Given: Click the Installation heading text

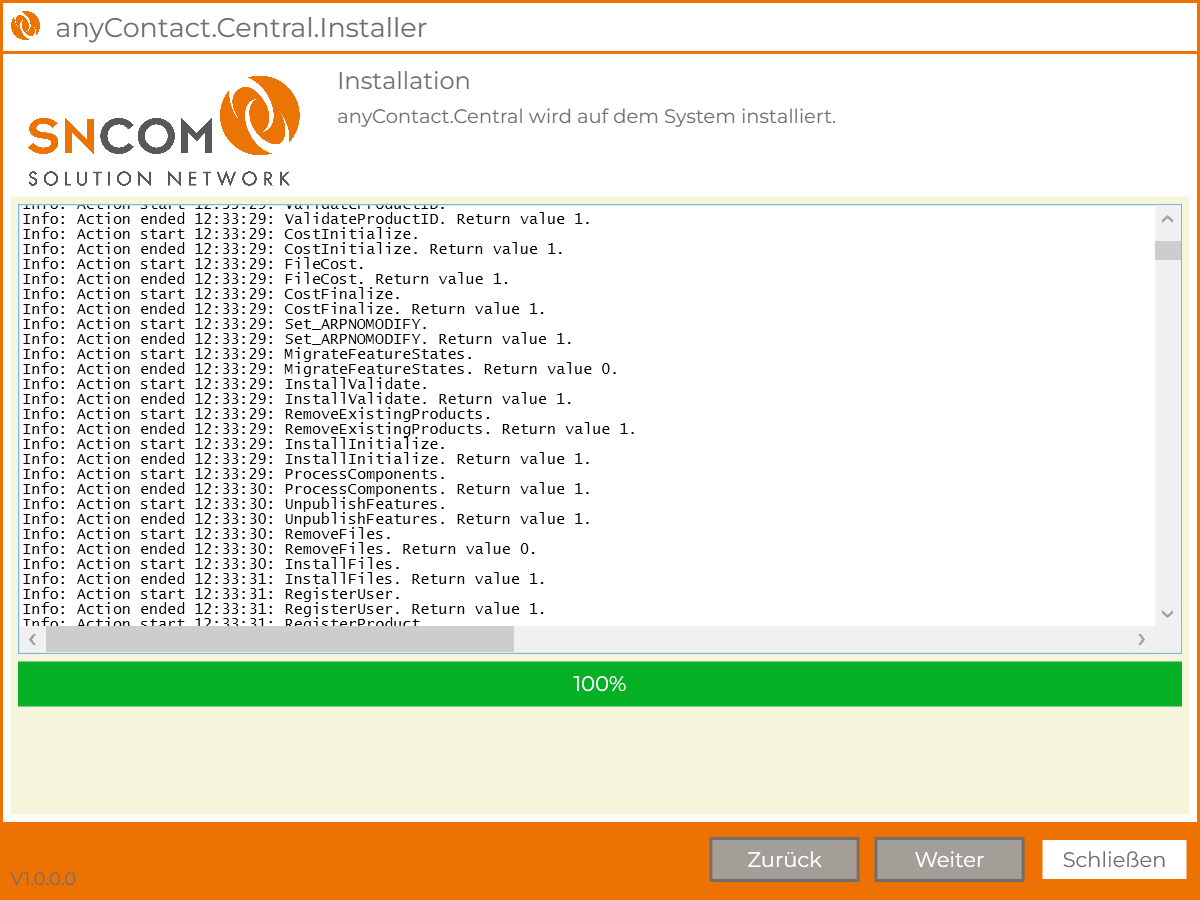Looking at the screenshot, I should coord(403,81).
